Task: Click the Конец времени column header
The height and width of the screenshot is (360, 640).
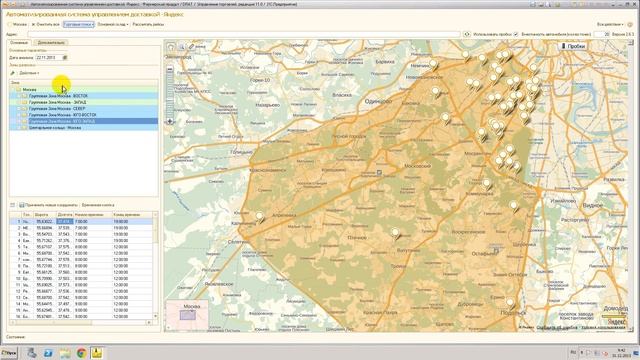Action: (132, 215)
